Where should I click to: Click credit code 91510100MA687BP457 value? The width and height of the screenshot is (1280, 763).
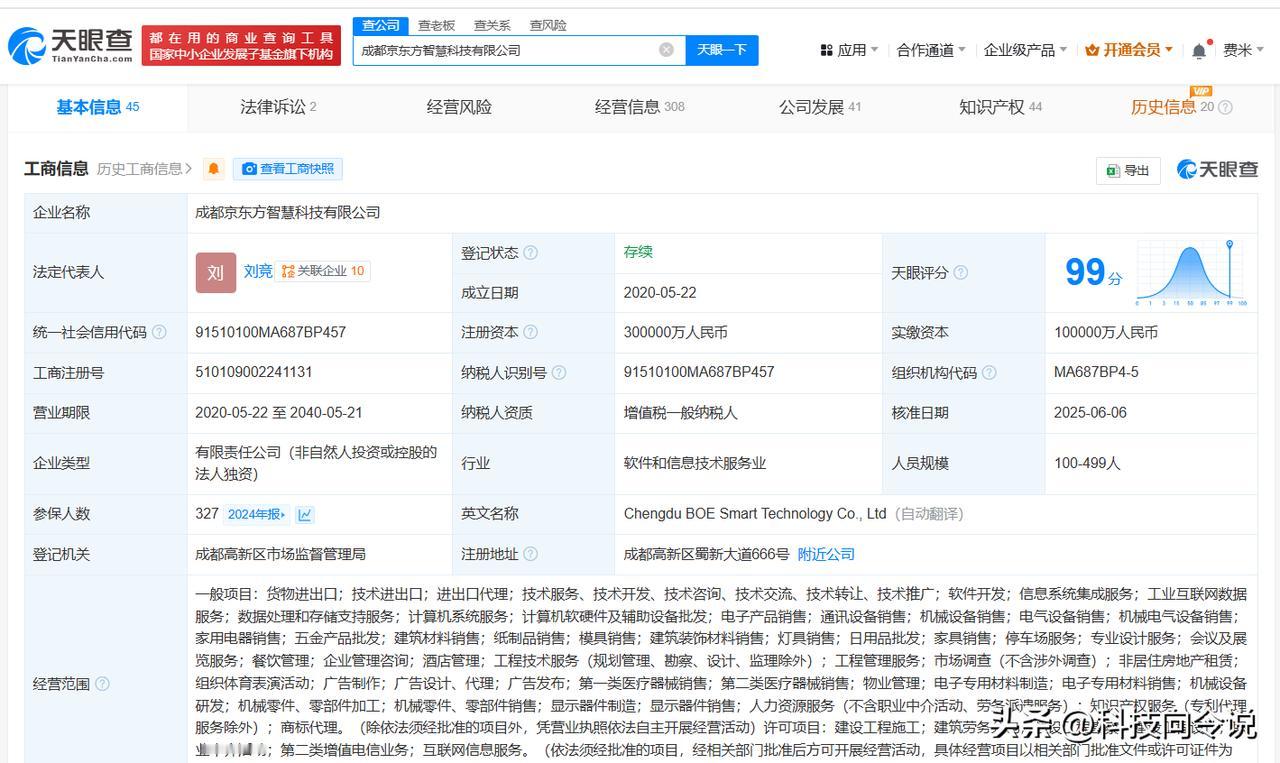pos(271,332)
